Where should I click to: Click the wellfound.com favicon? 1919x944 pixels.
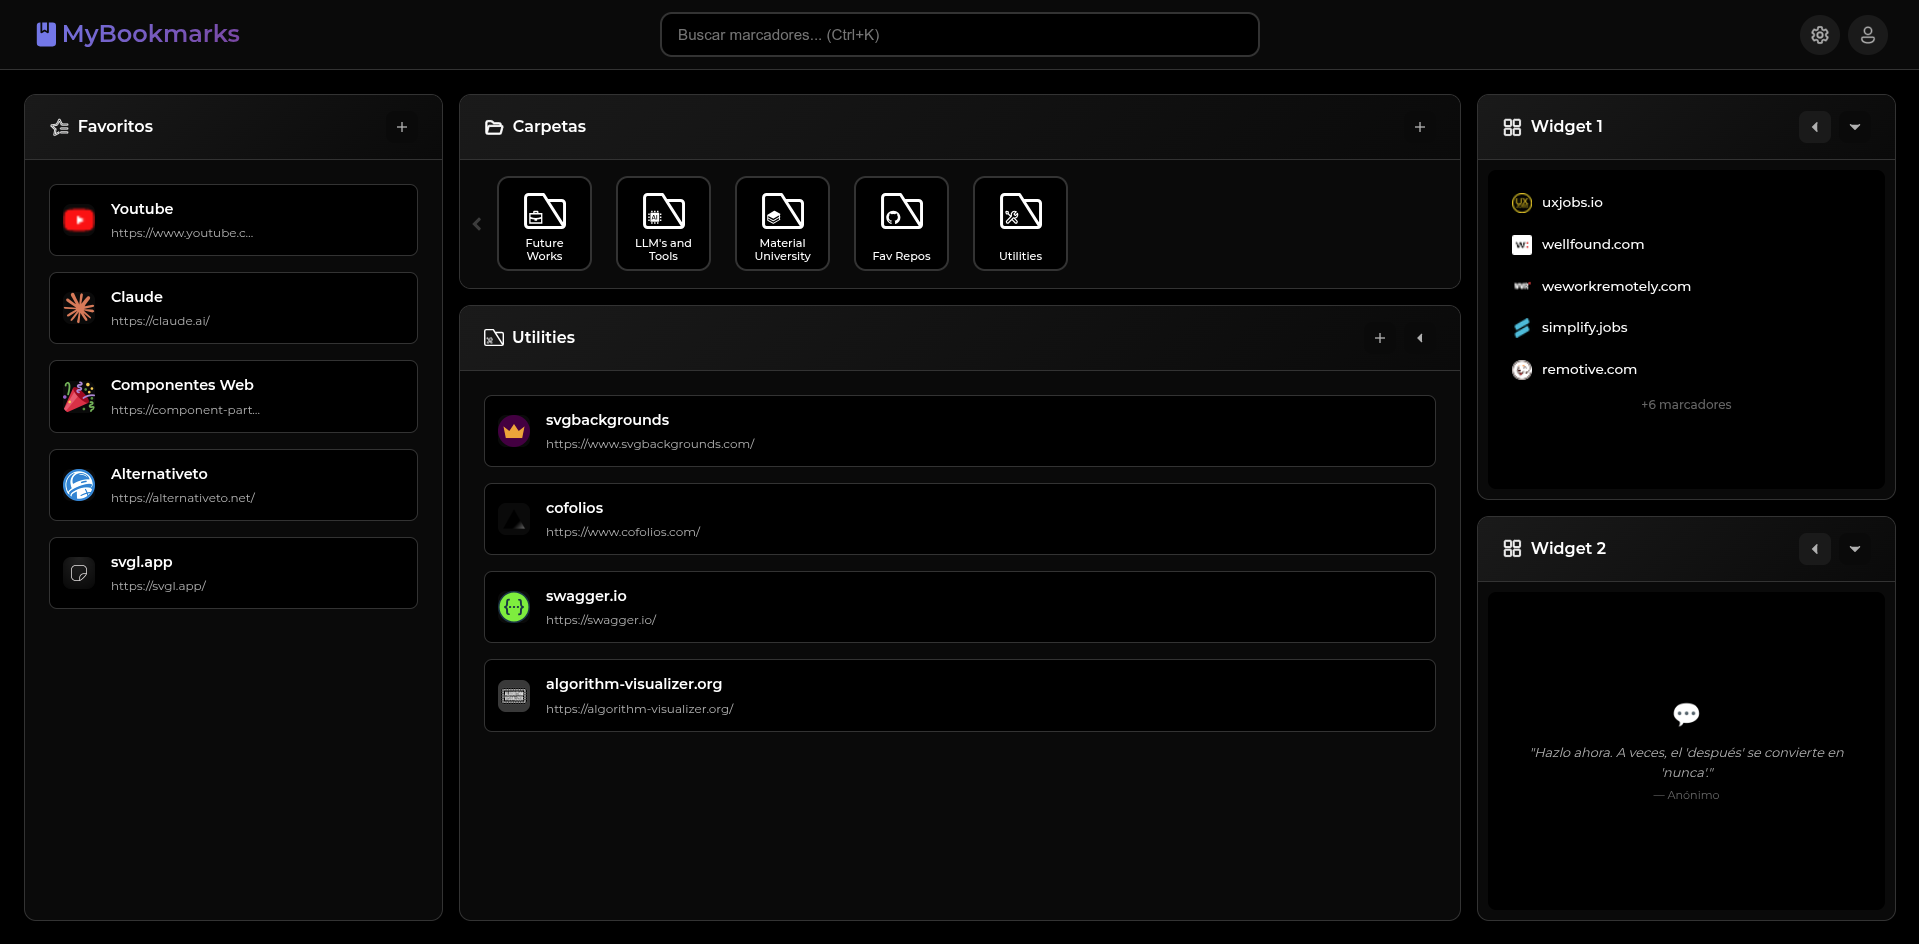coord(1522,245)
